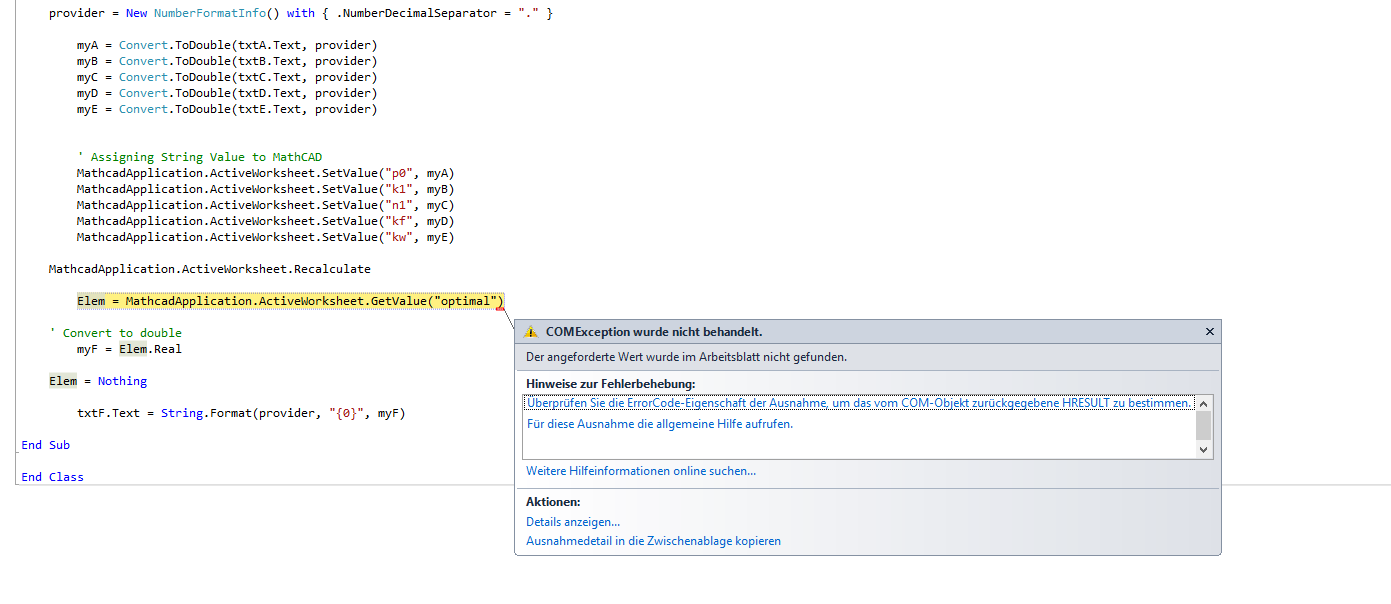Click the scroll-up arrow in the troubleshooting hints box
Image resolution: width=1391 pixels, height=604 pixels.
tap(1204, 404)
